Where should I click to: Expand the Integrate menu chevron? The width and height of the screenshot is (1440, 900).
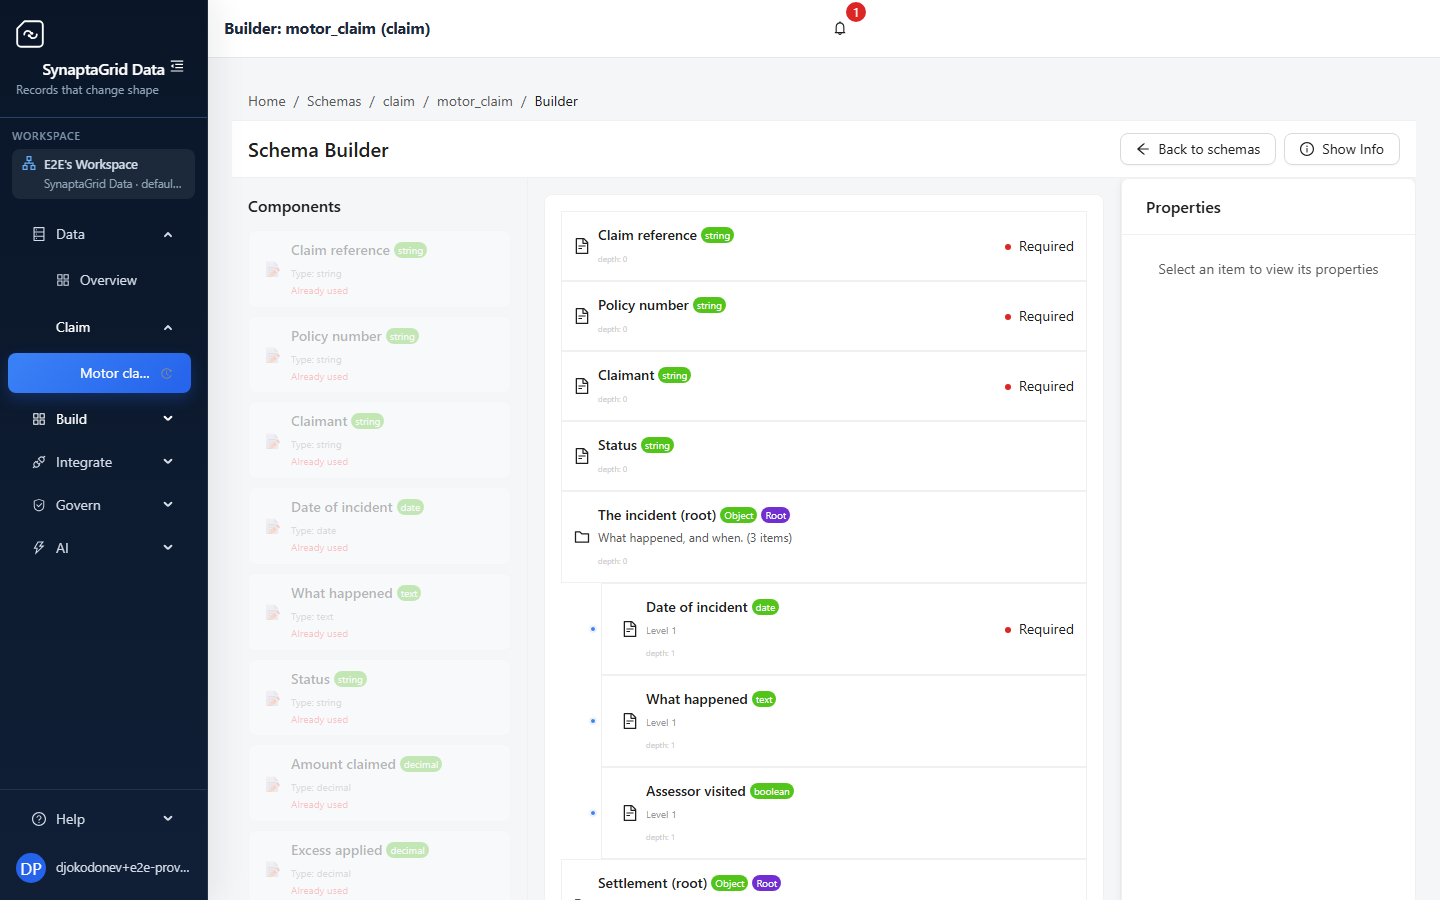168,462
